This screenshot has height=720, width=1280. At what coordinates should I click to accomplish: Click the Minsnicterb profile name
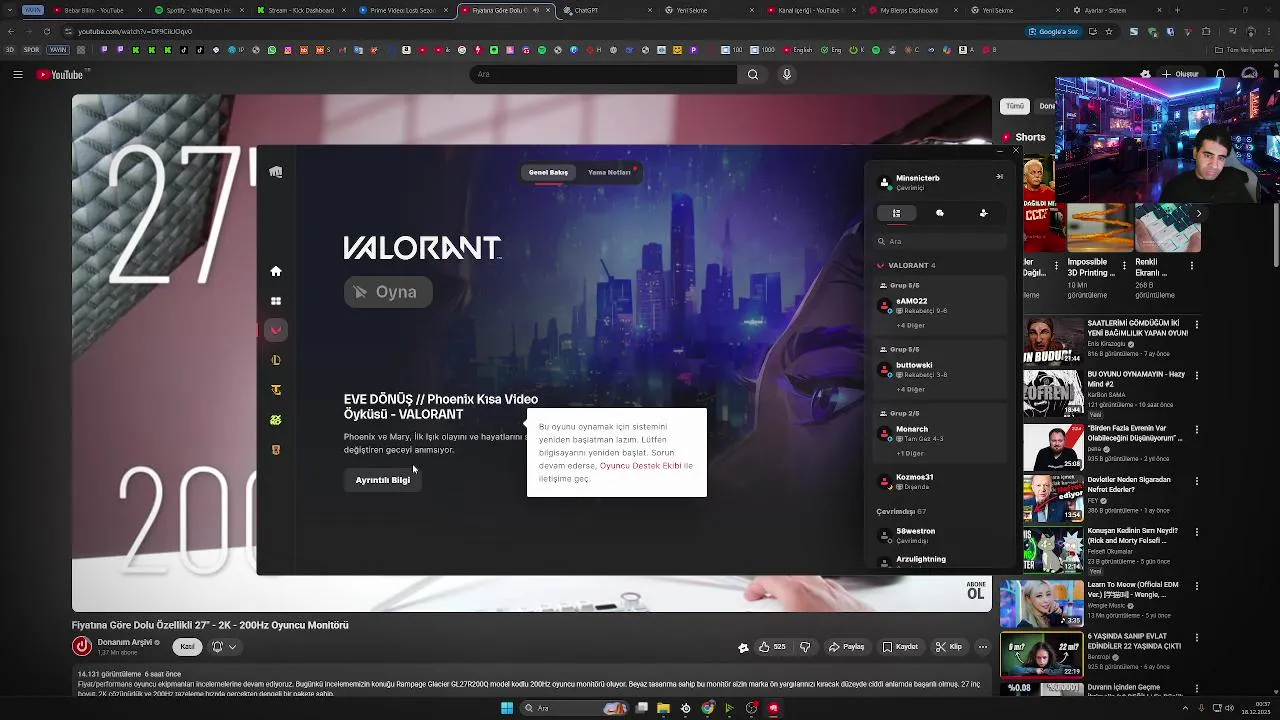918,178
